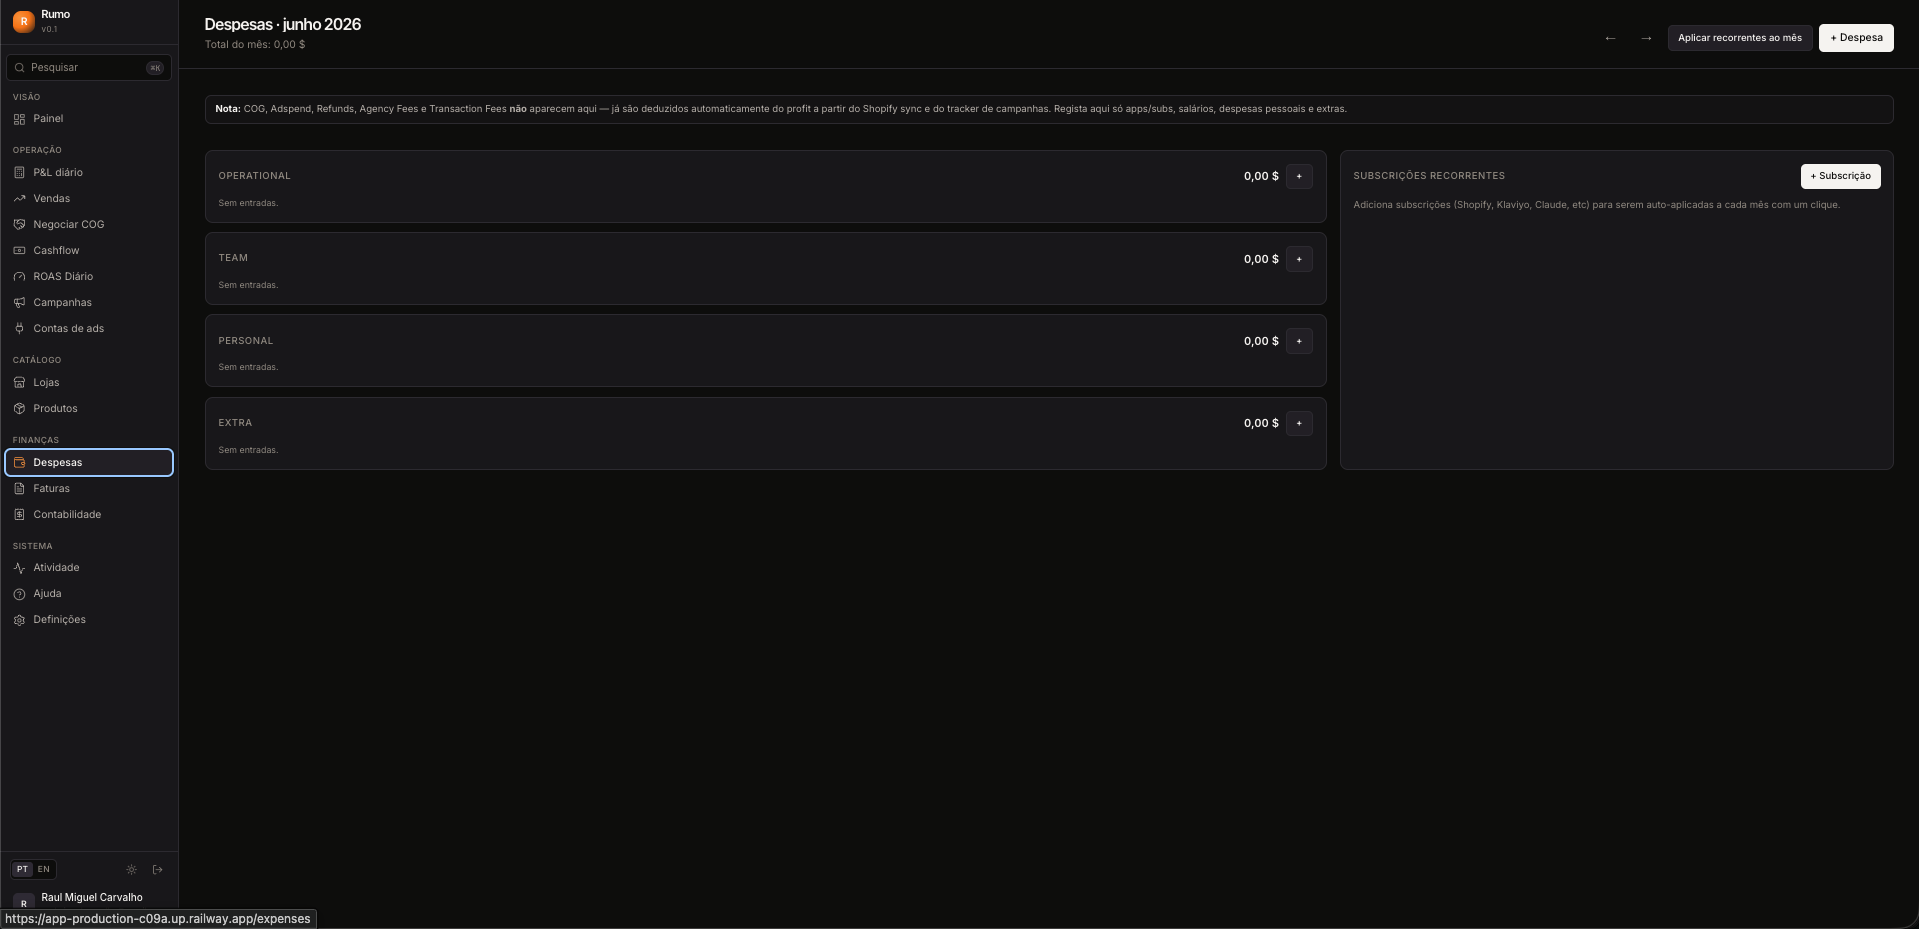Add entry to EXTRA with plus button
This screenshot has height=929, width=1919.
tap(1299, 423)
